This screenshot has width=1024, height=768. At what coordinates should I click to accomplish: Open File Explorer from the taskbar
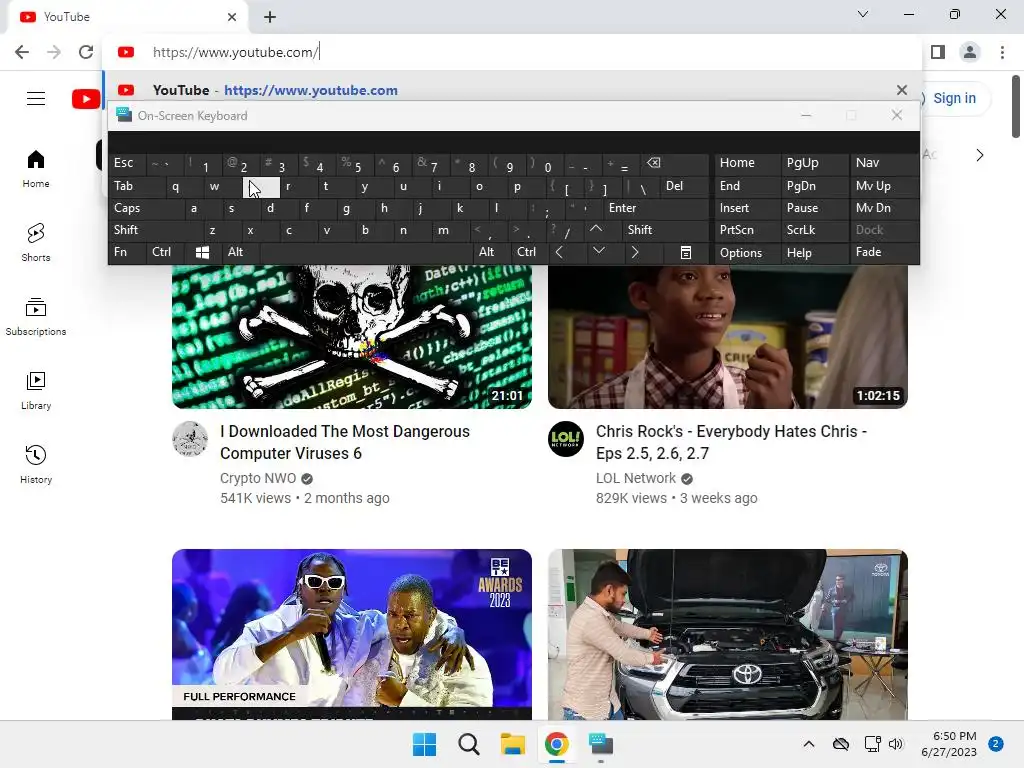point(513,744)
